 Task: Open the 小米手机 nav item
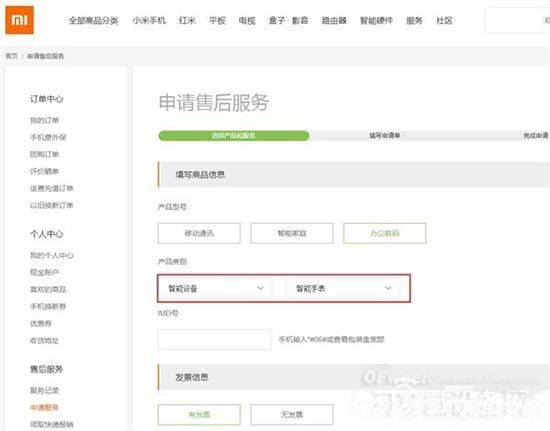tap(149, 21)
